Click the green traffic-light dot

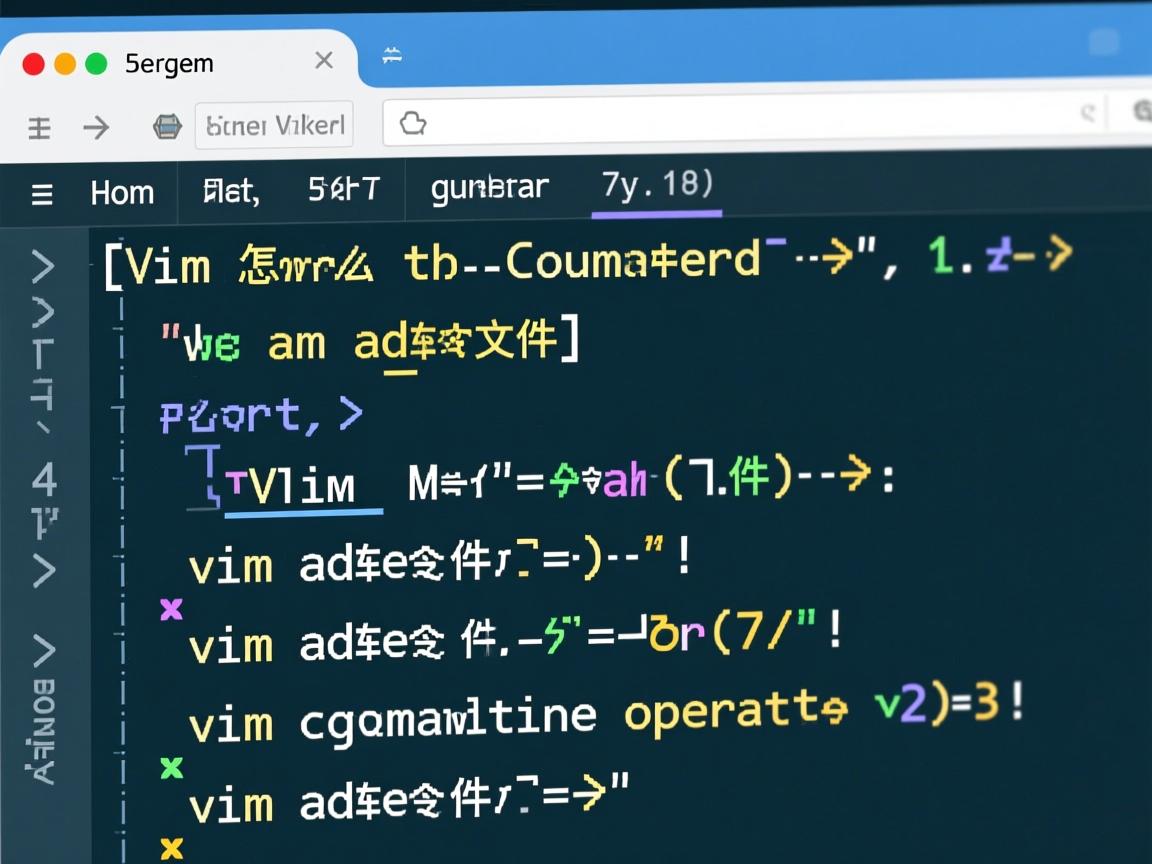[94, 62]
